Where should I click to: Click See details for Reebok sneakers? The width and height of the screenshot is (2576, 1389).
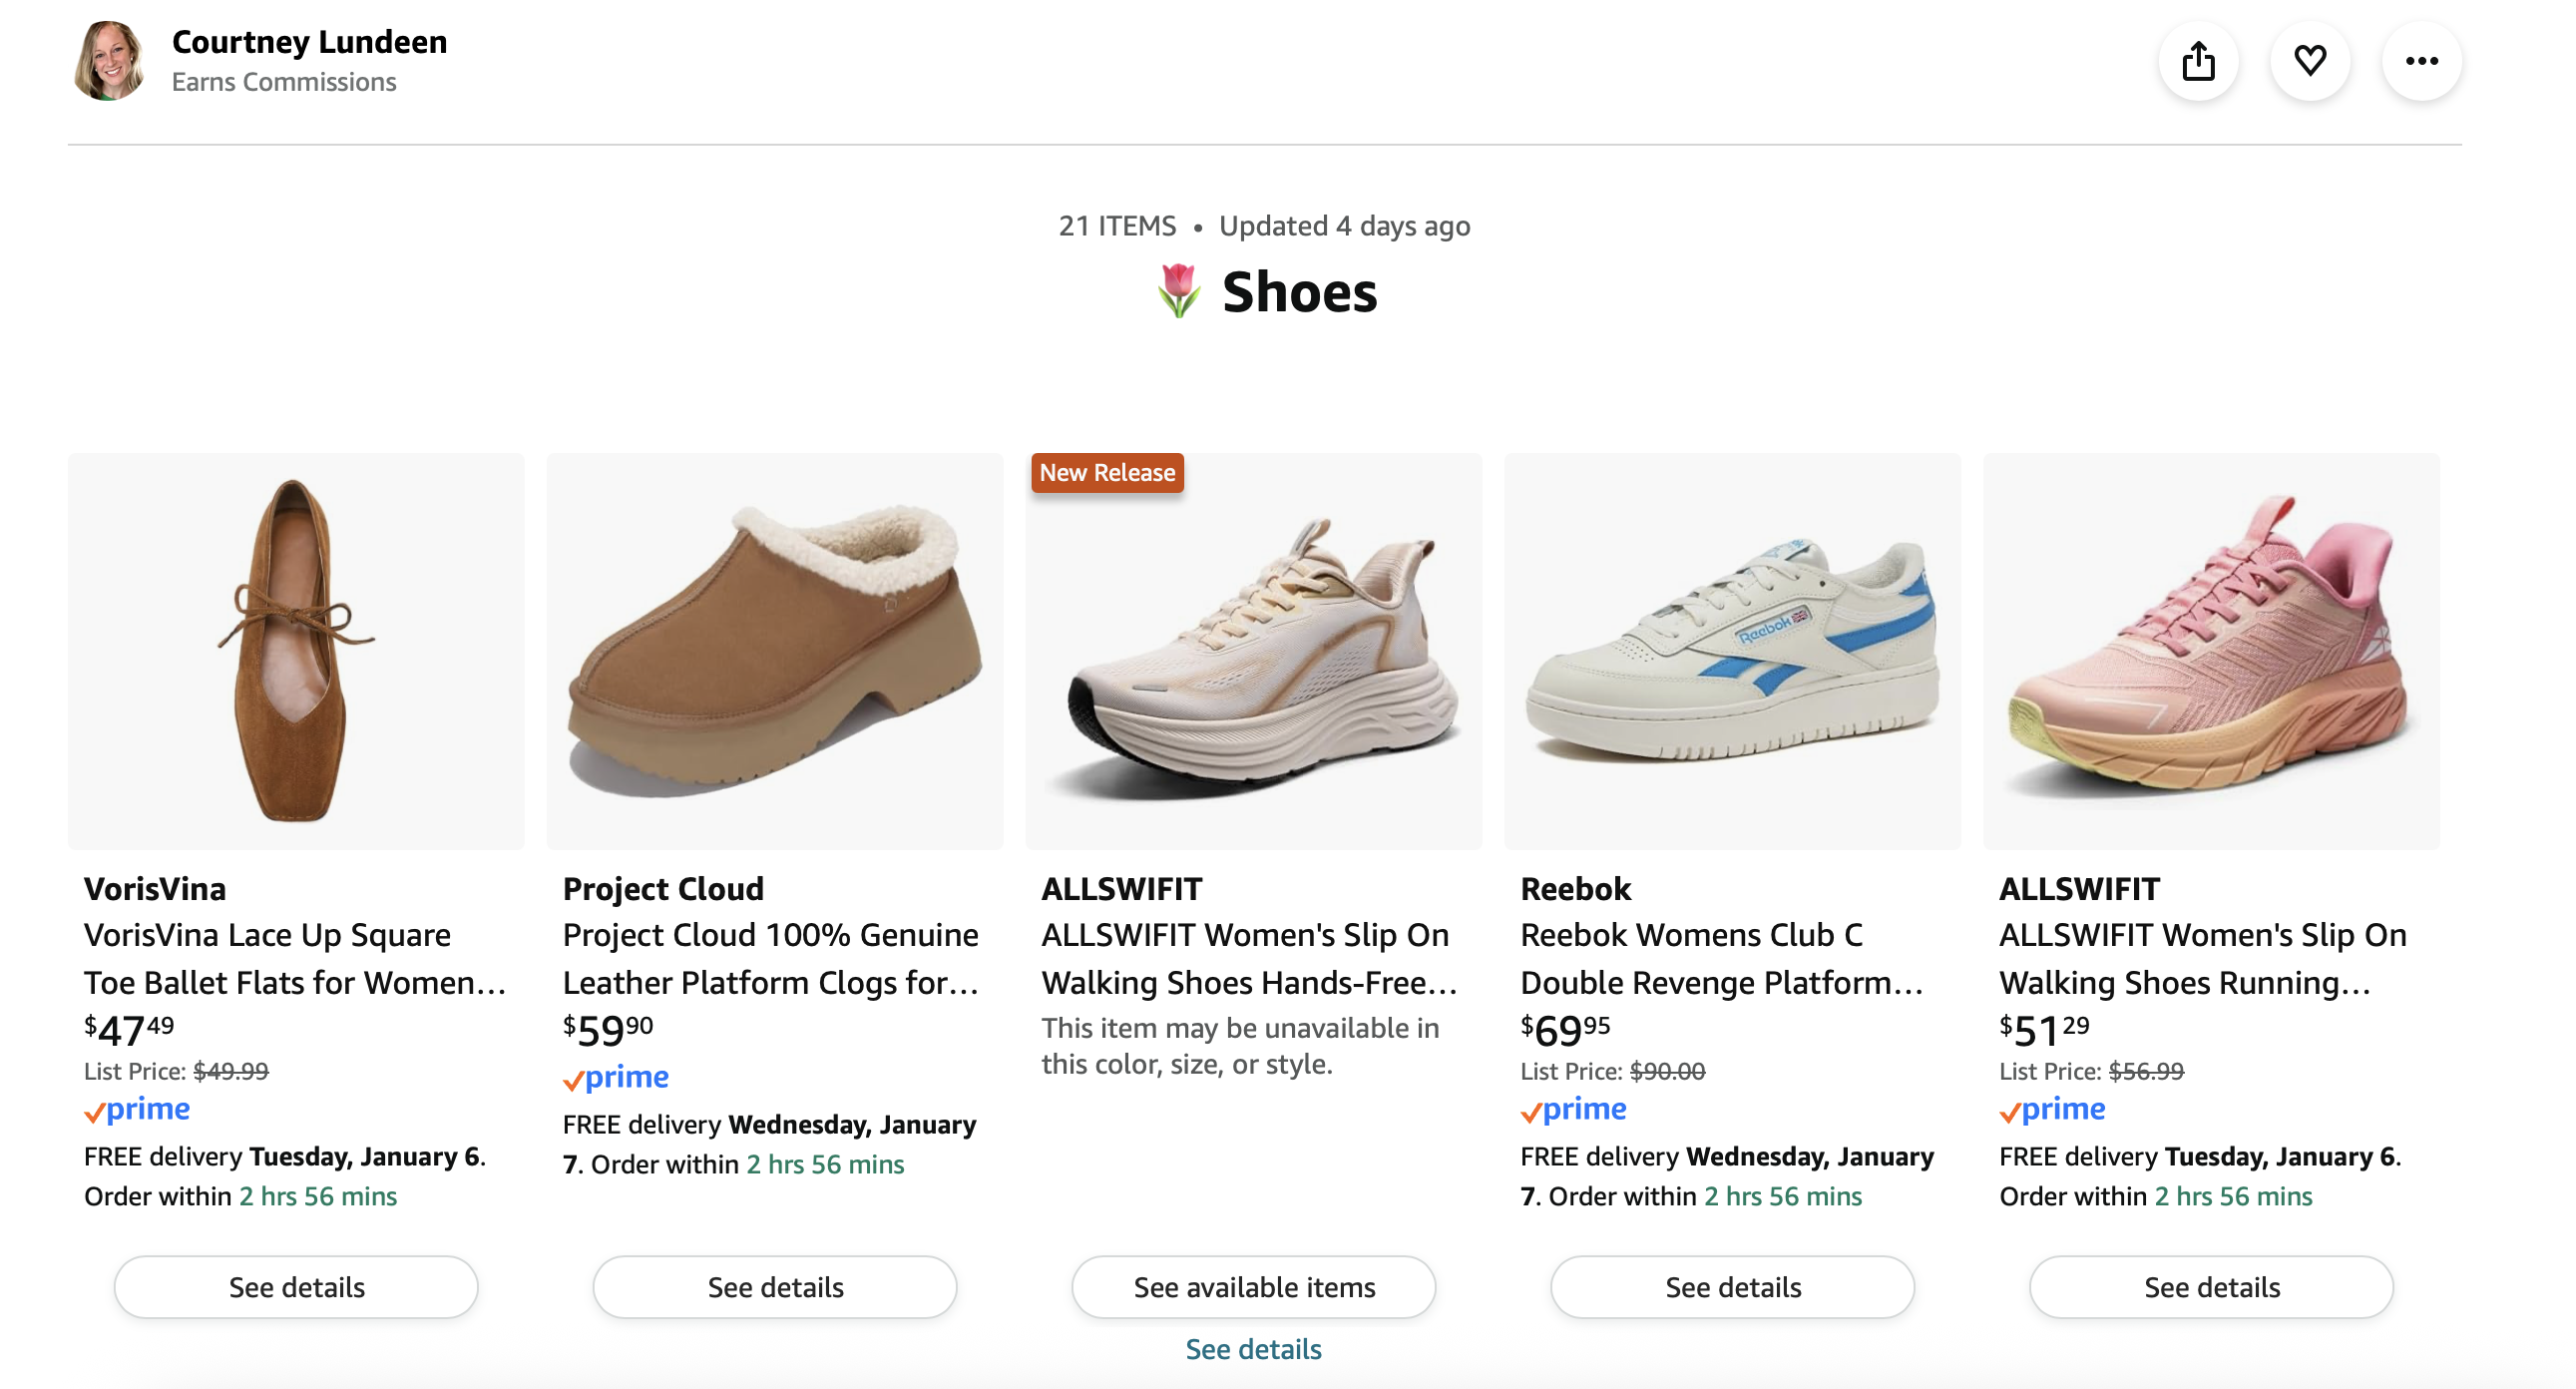tap(1732, 1287)
